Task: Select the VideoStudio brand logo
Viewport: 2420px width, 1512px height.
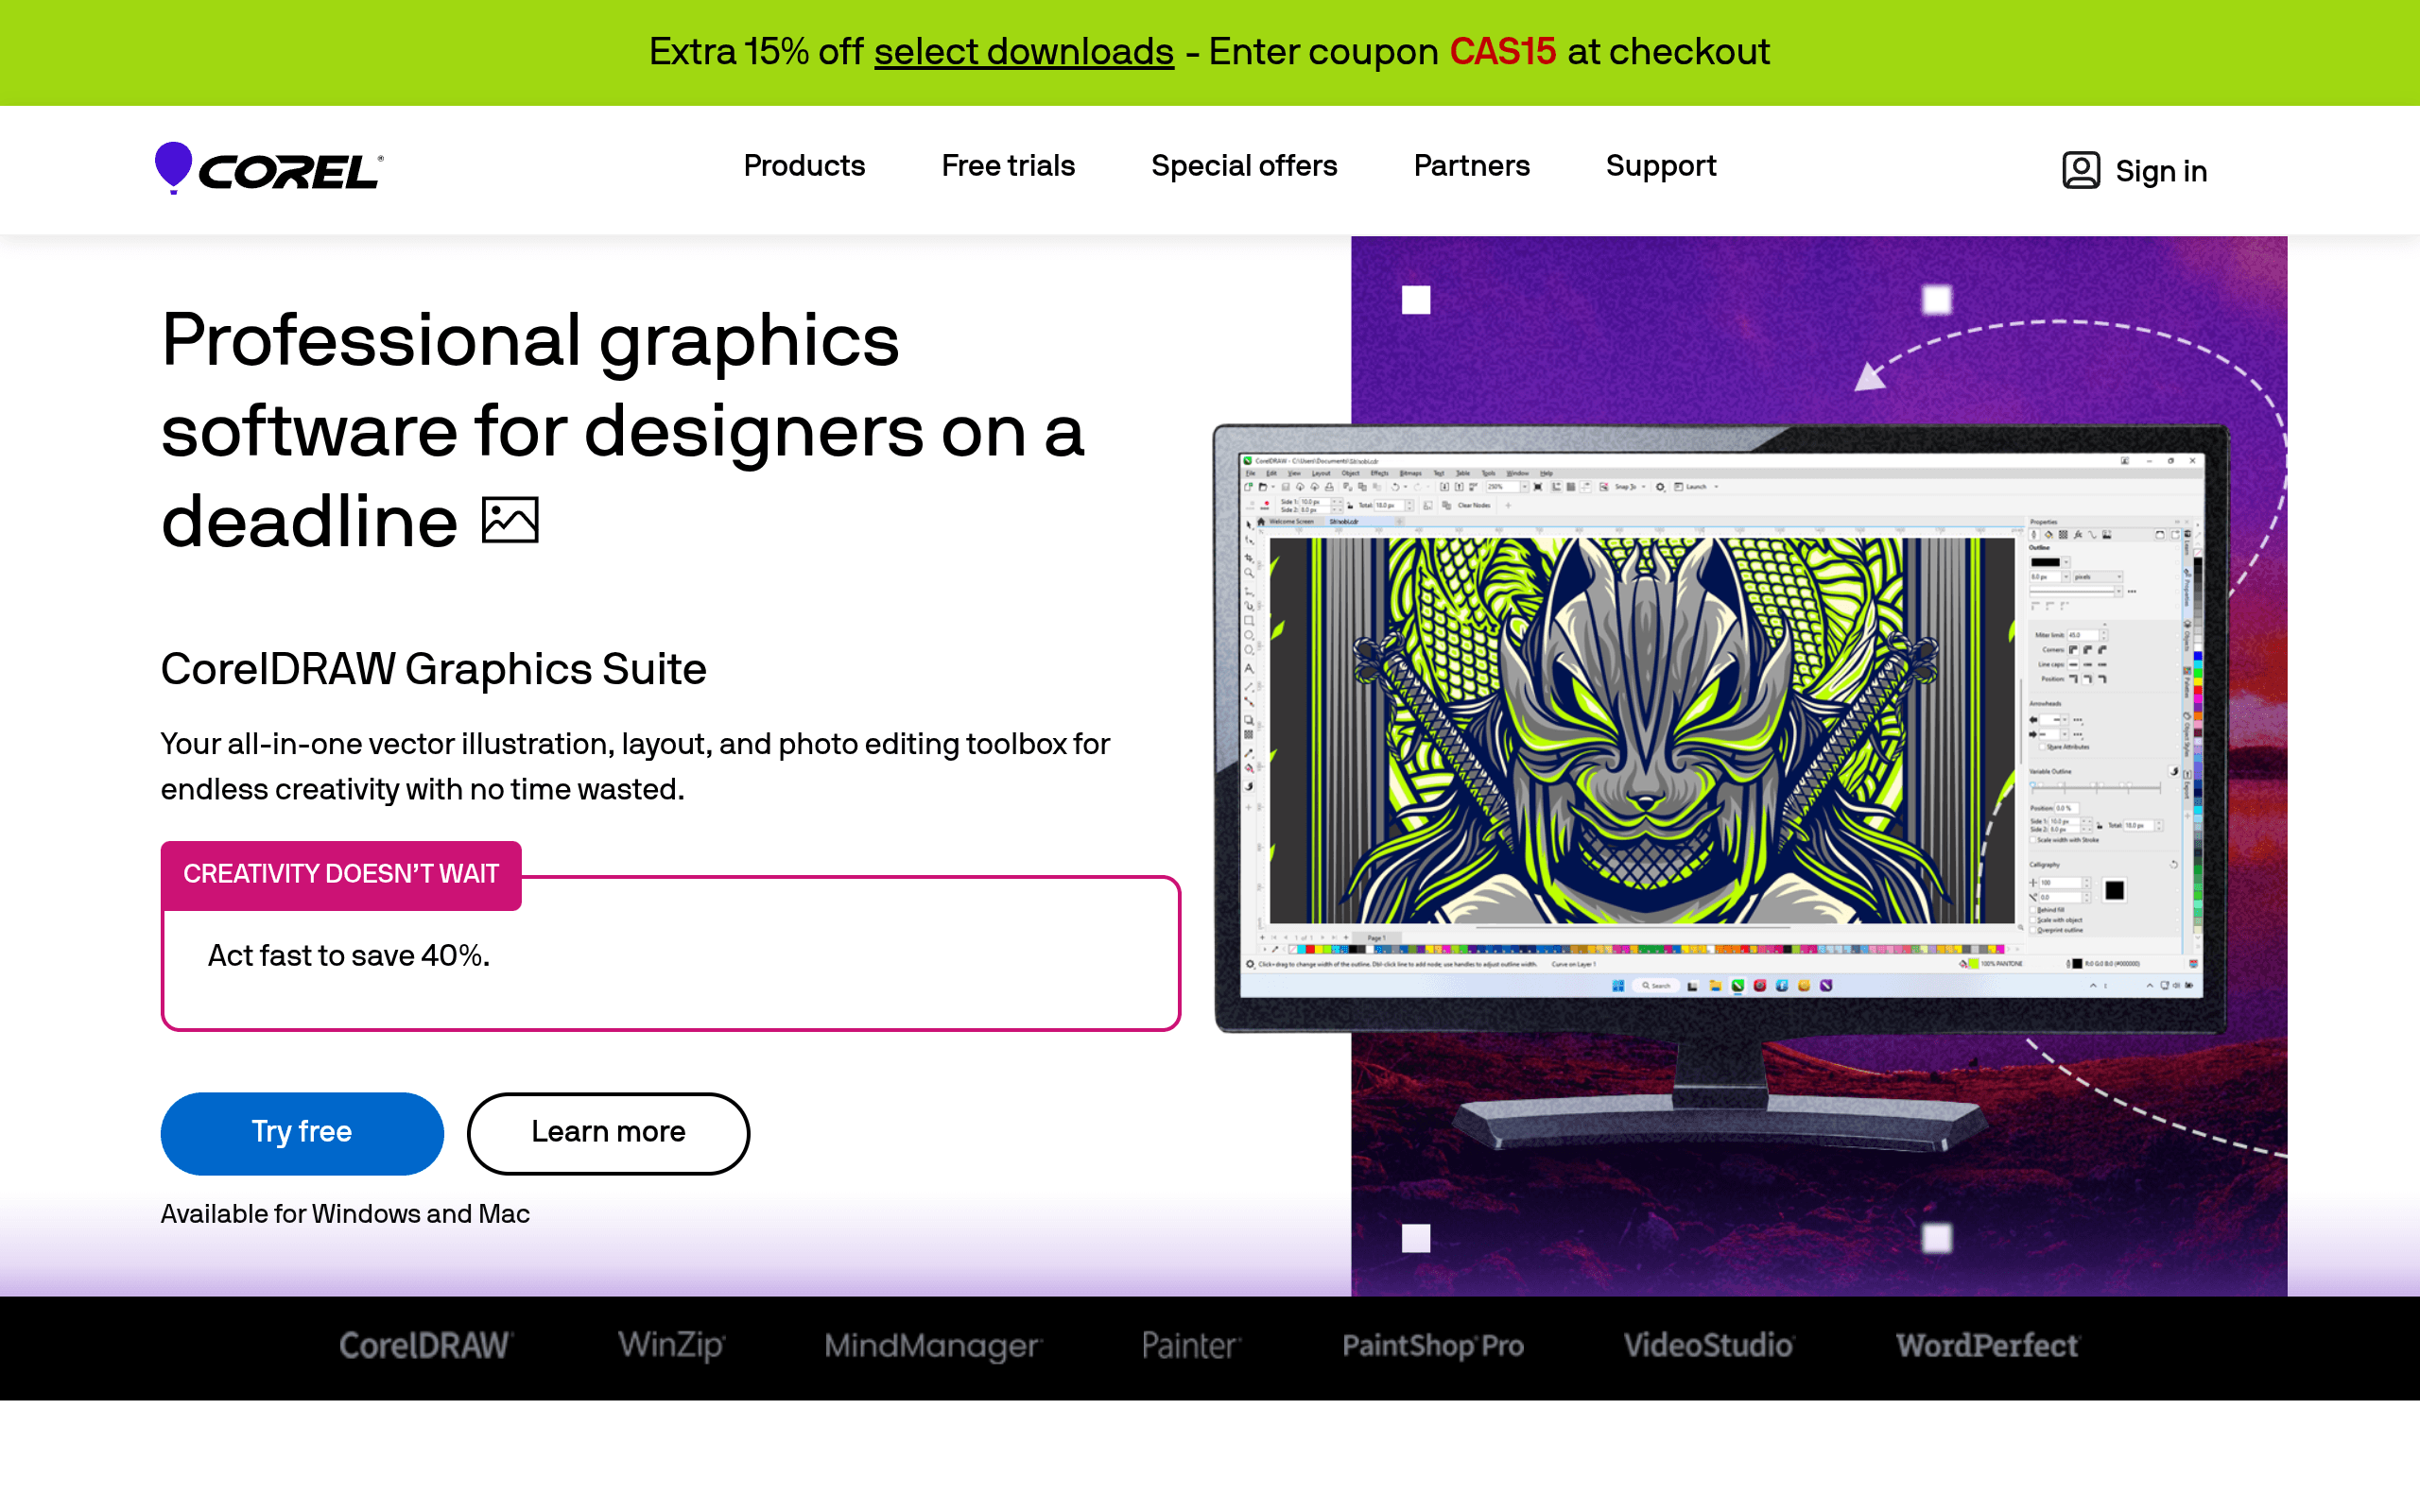Action: click(1709, 1345)
